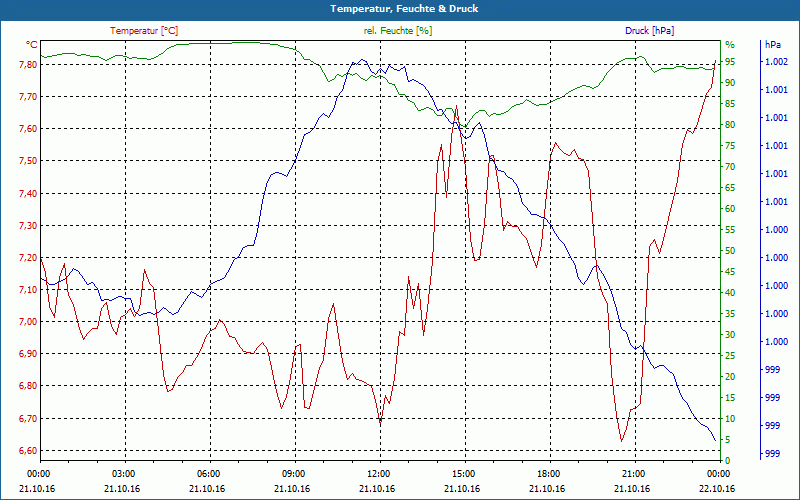This screenshot has height=500, width=800.
Task: Select the red 'Temperatur [°C]' legend label
Action: (144, 31)
